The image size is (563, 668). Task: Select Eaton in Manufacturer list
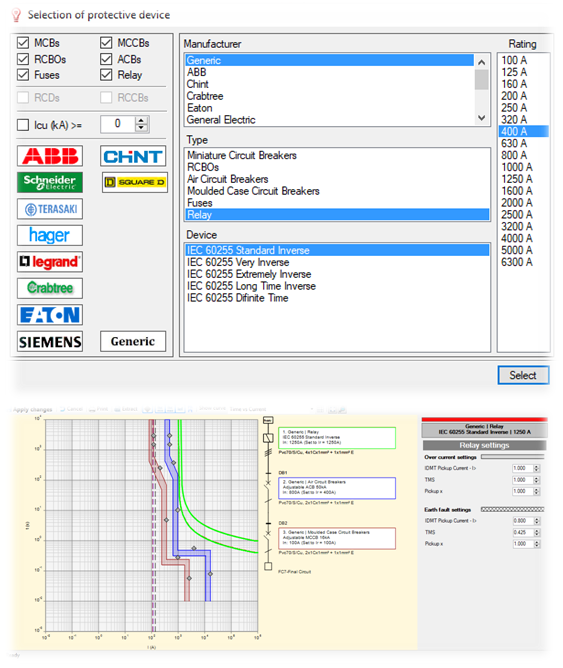click(x=330, y=108)
